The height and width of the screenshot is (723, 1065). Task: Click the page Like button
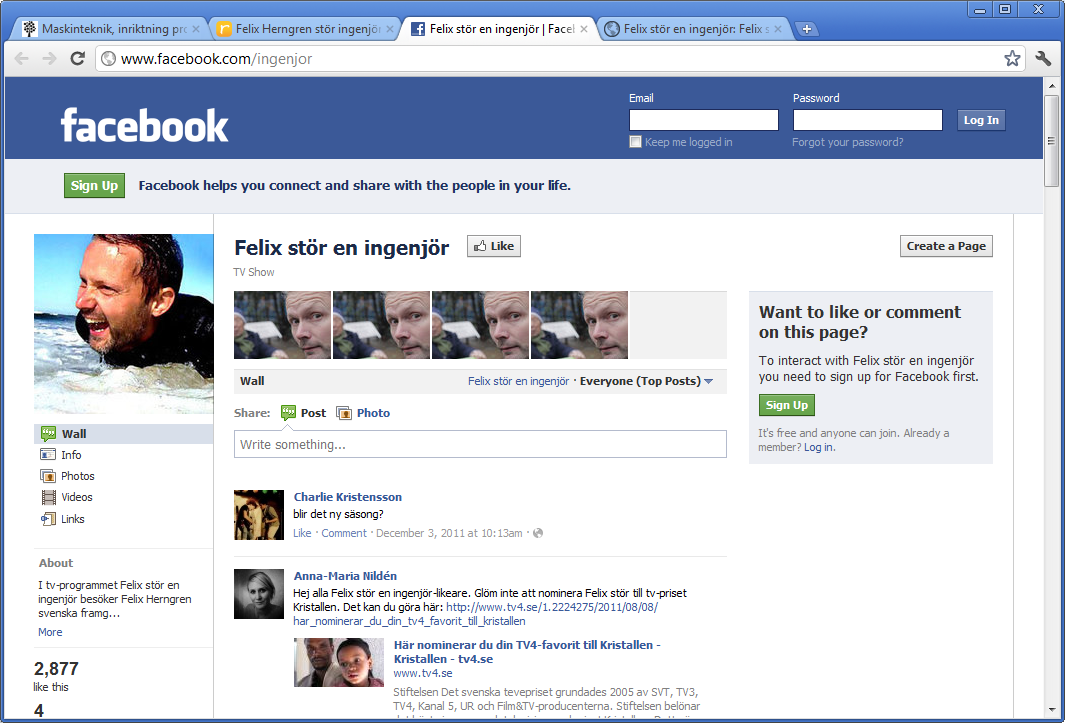click(x=494, y=246)
